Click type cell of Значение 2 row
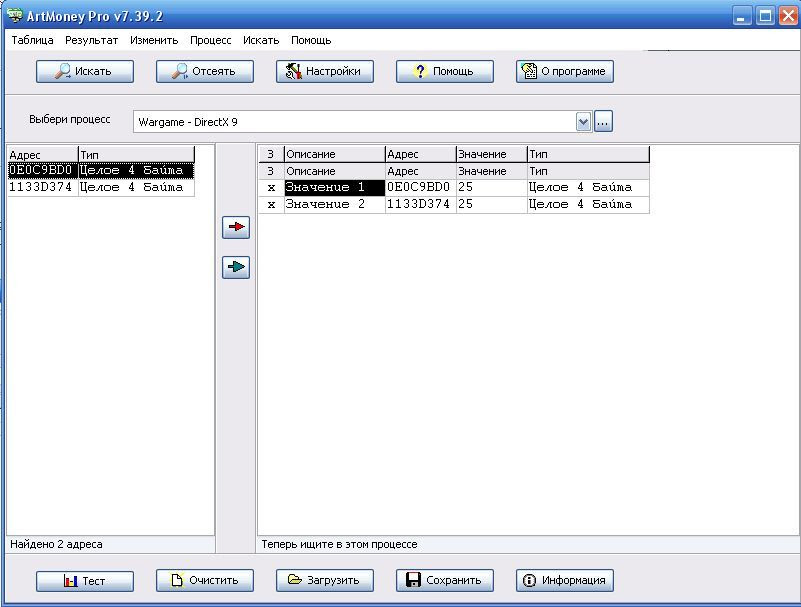 pyautogui.click(x=588, y=204)
